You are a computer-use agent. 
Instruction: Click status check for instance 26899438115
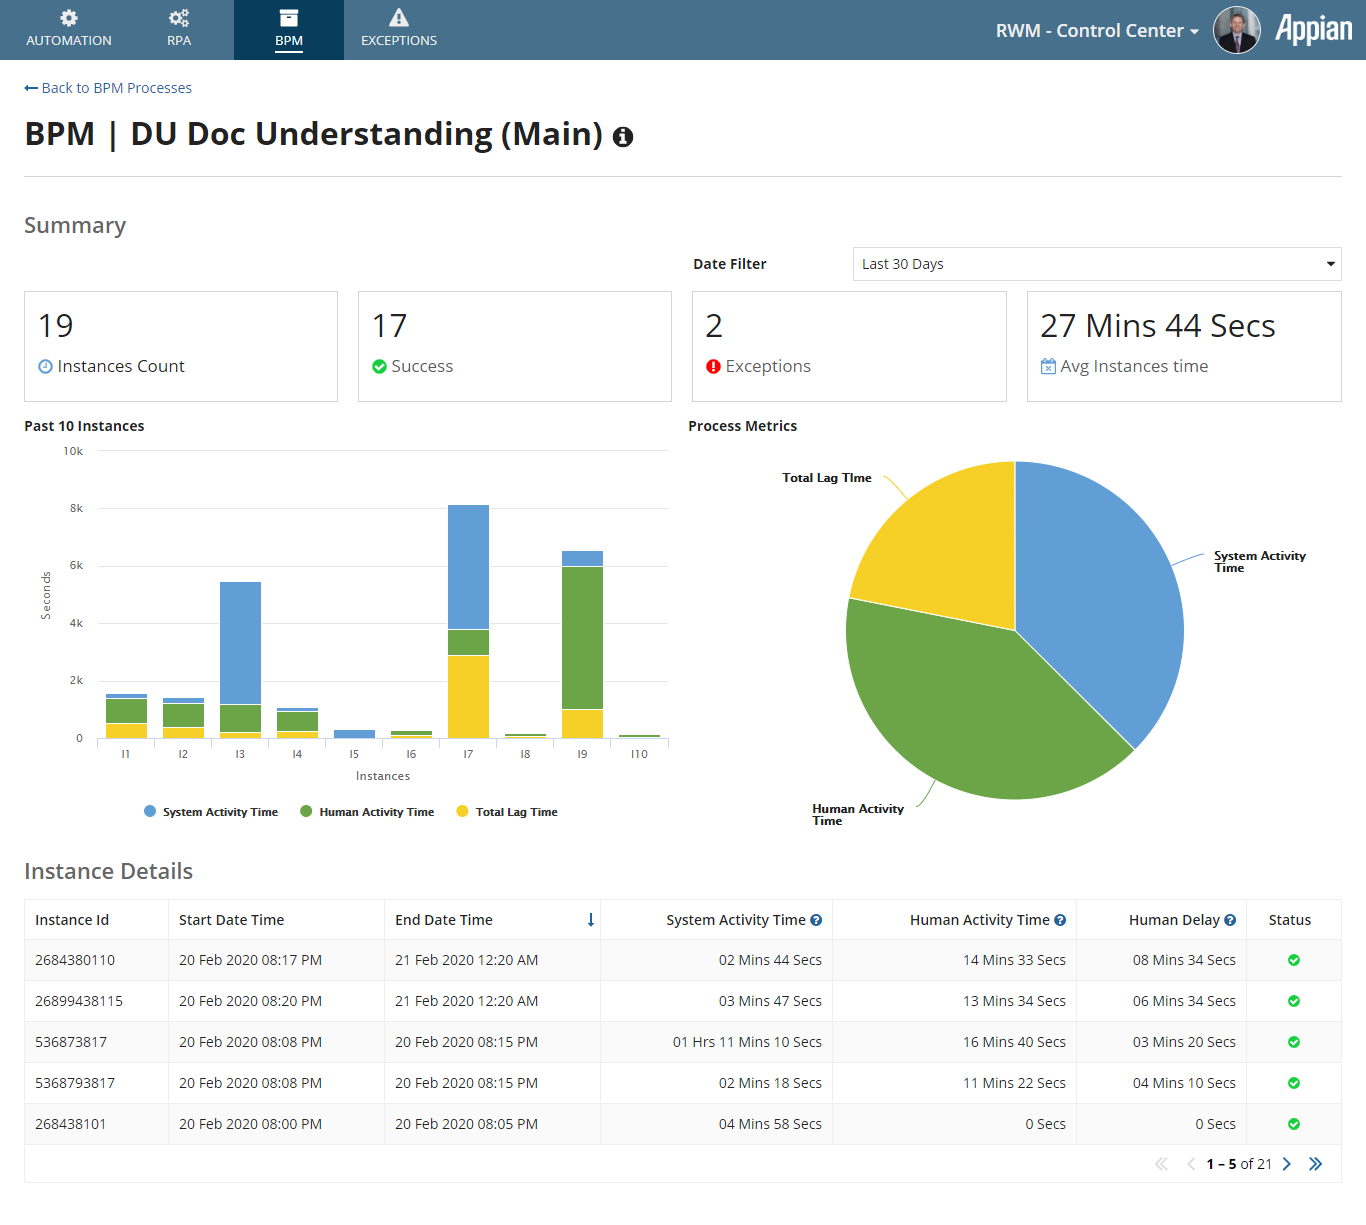(x=1294, y=1001)
